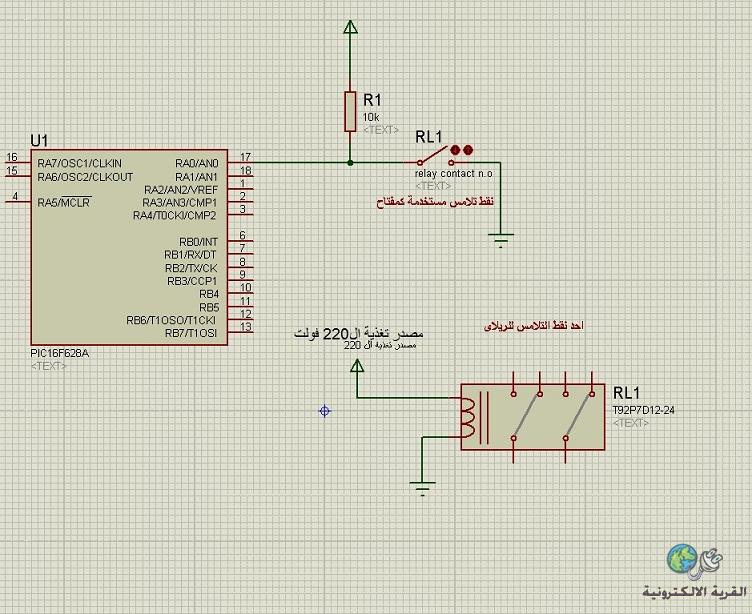Click the RB2/TX/CK pin name
Viewport: 752px width, 614px height.
191,268
